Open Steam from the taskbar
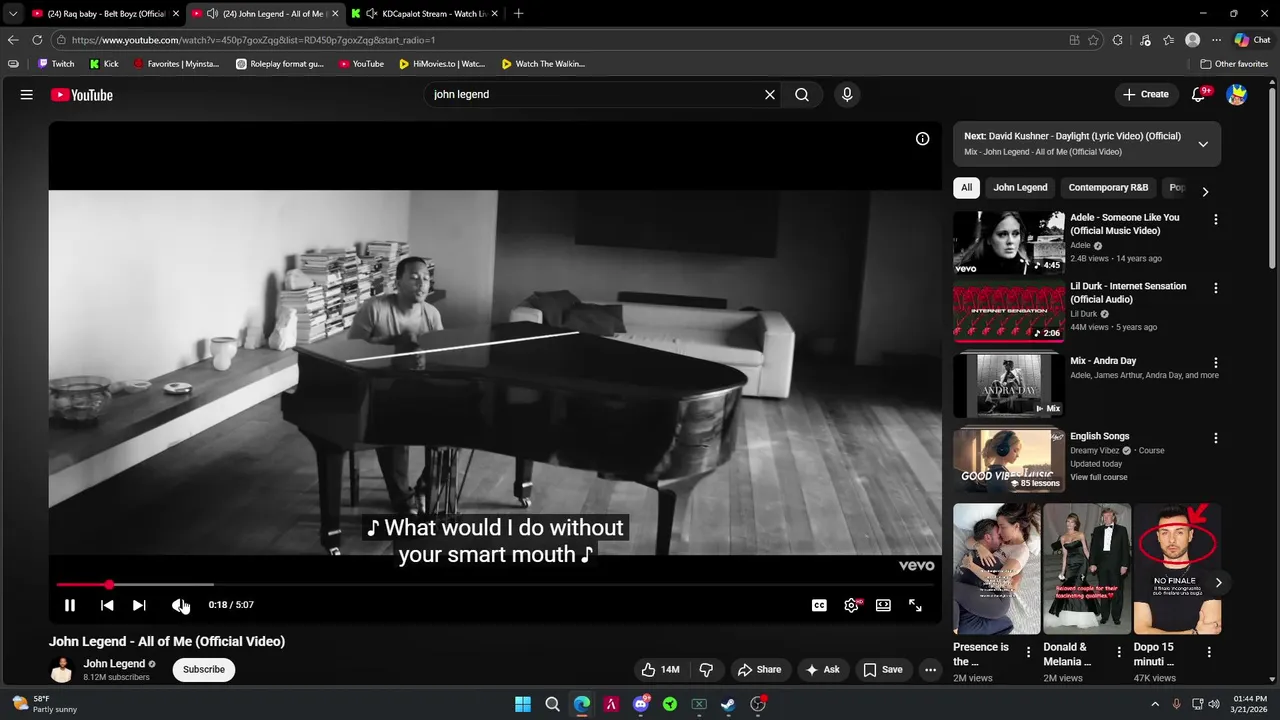 point(728,704)
